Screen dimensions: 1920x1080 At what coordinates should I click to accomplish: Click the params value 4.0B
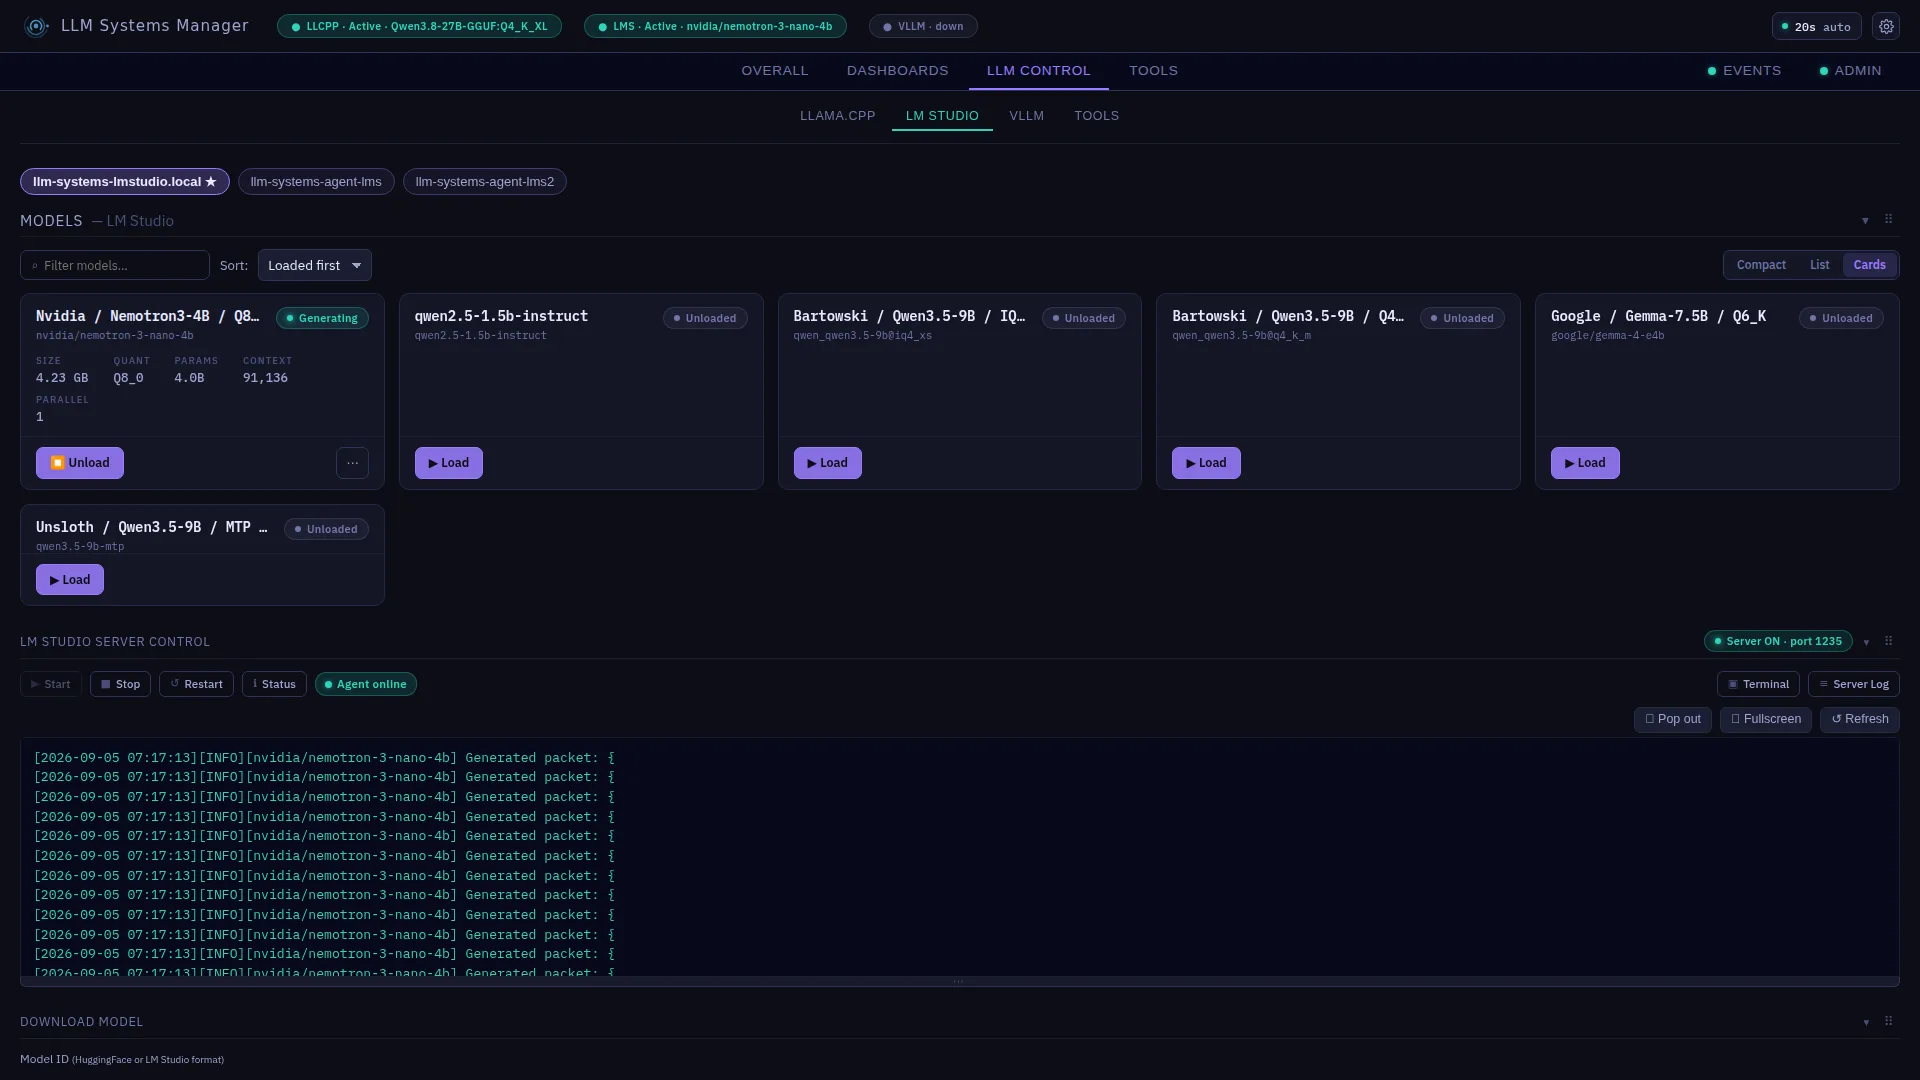click(x=189, y=378)
